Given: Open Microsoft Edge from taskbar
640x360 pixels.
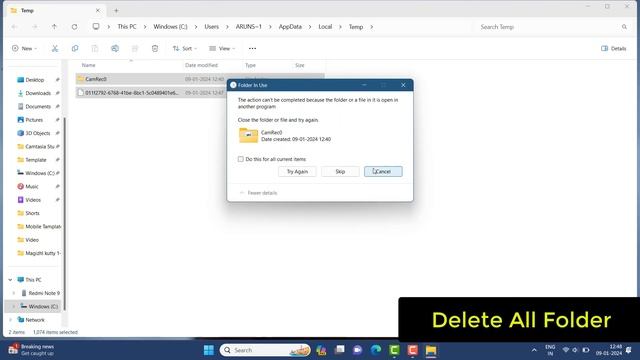Looking at the screenshot, I should pyautogui.click(x=376, y=350).
